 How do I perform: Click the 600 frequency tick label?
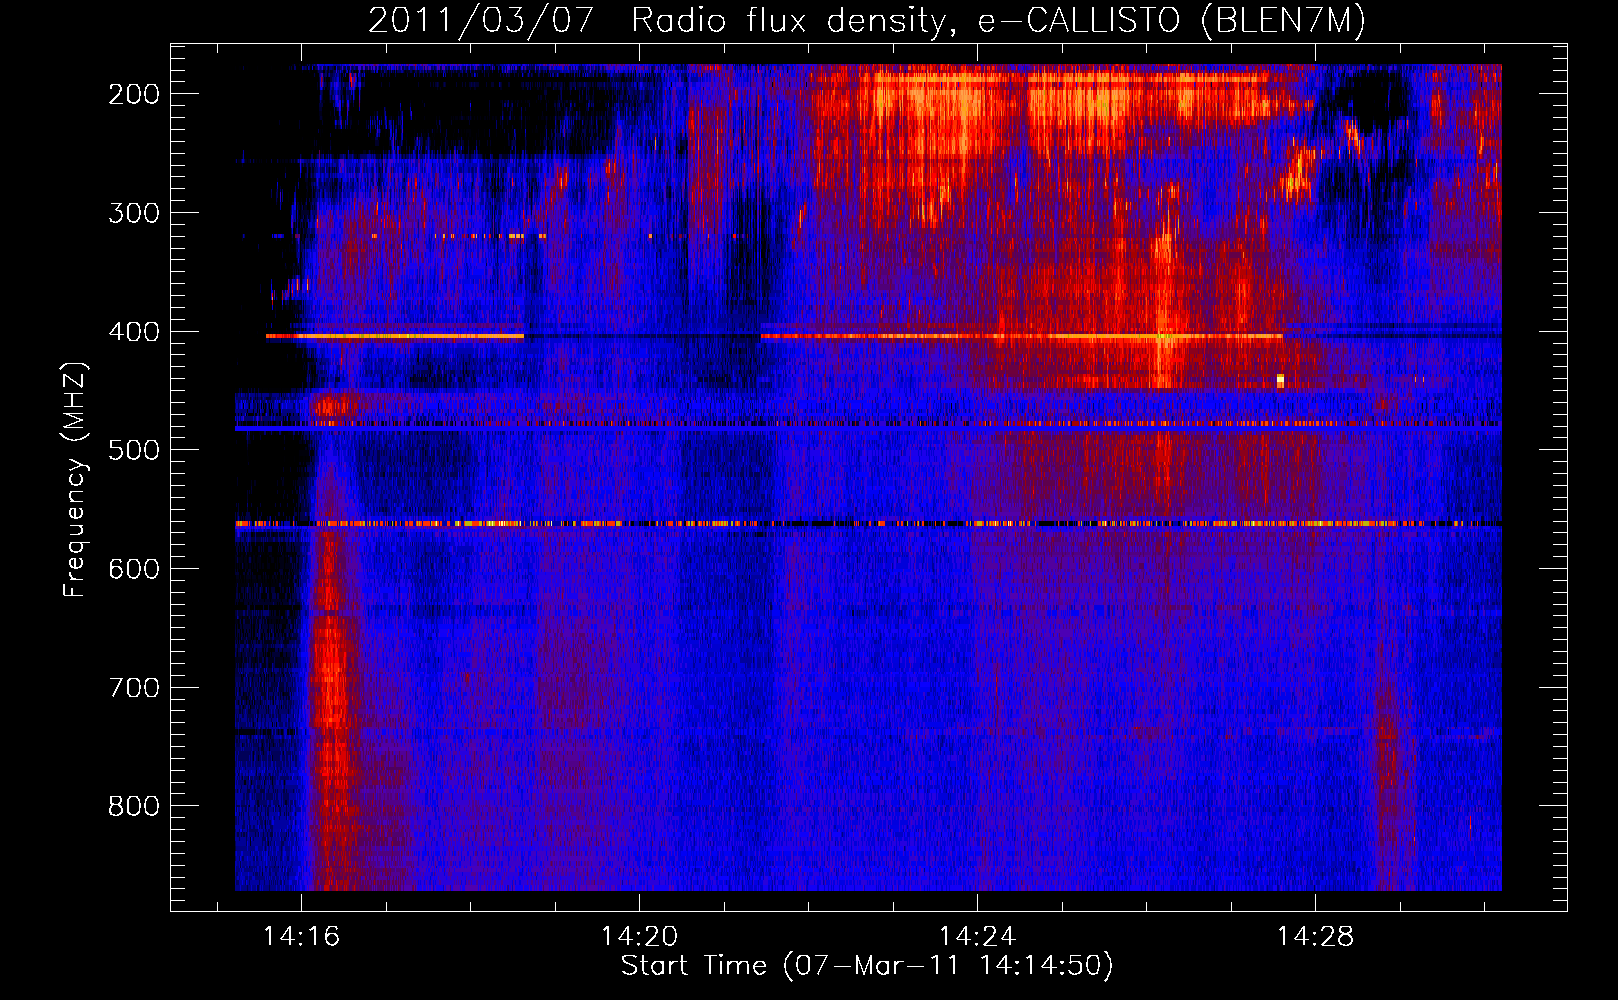coord(134,569)
